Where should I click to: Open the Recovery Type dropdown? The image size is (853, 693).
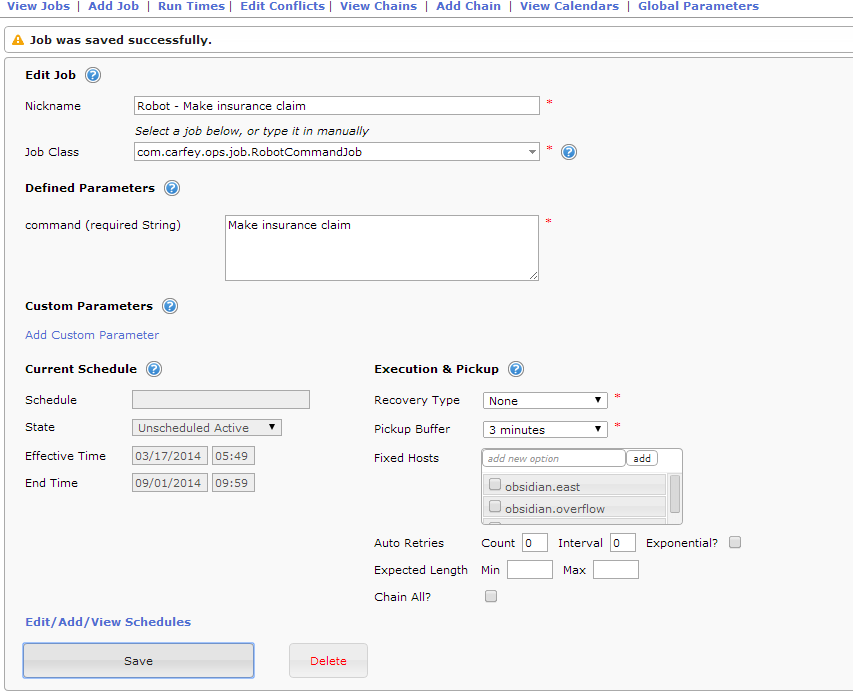point(545,400)
